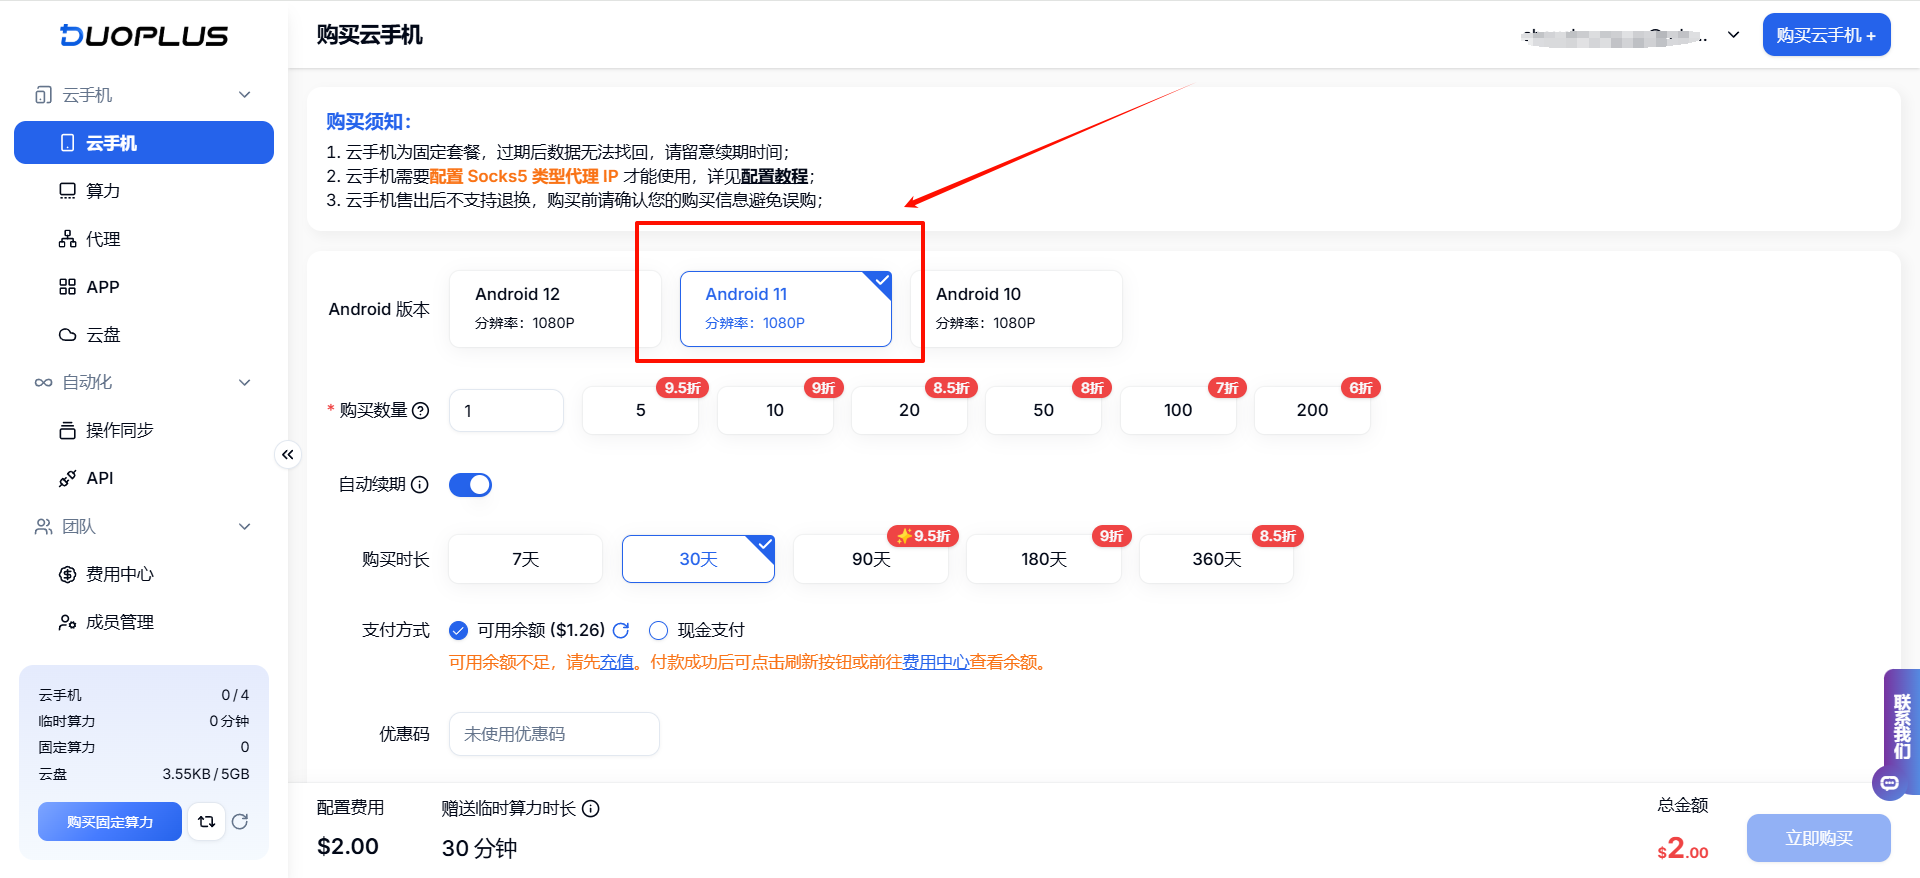1920x878 pixels.
Task: Open the account dropdown arrow
Action: (1734, 35)
